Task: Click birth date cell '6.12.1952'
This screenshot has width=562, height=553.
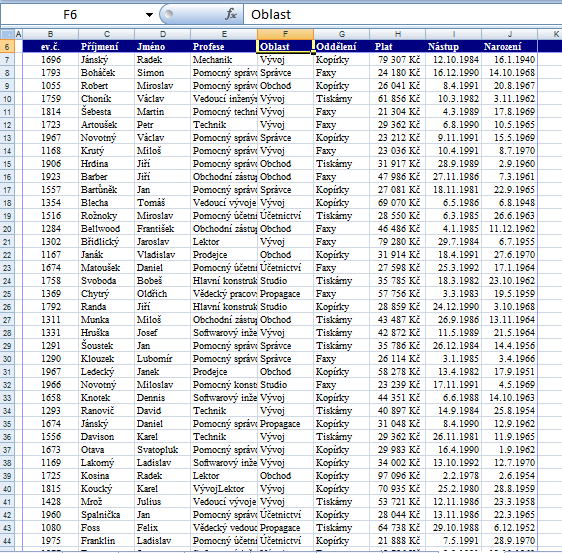Action: click(509, 528)
